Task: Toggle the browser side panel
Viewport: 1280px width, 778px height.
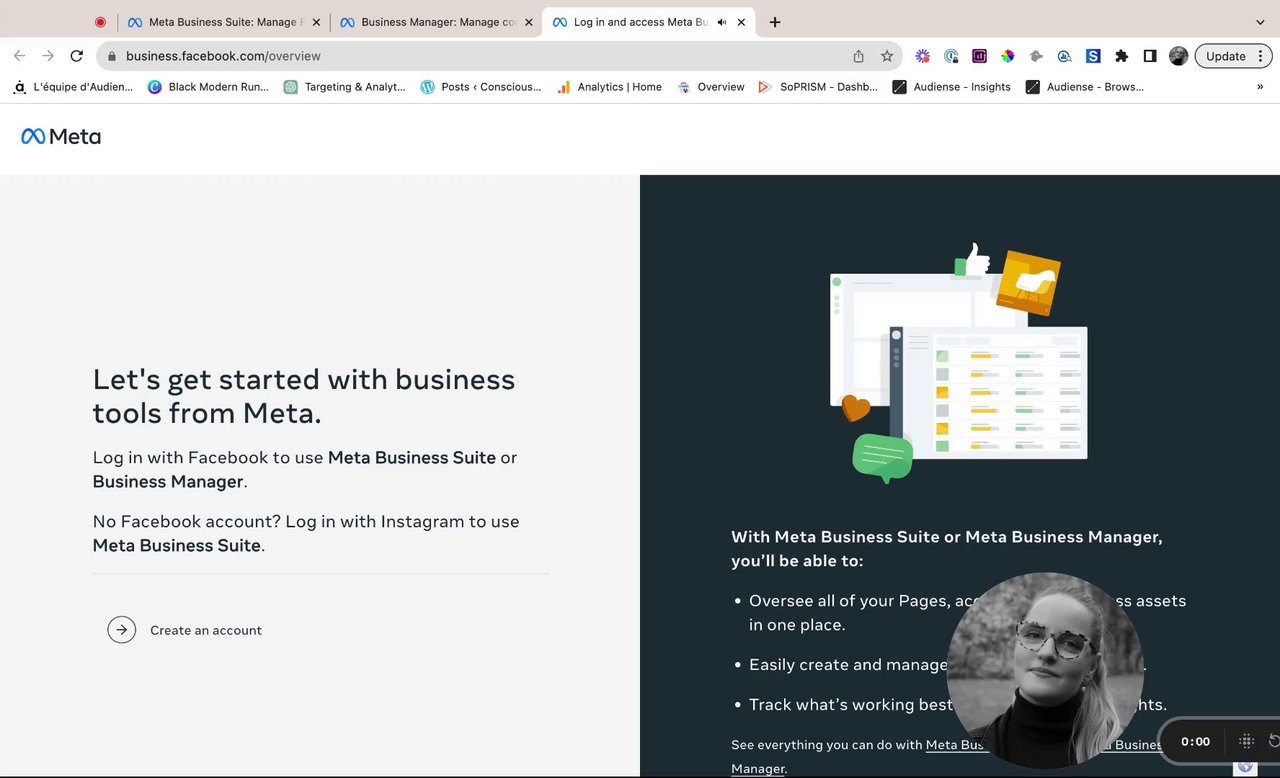Action: (1150, 56)
